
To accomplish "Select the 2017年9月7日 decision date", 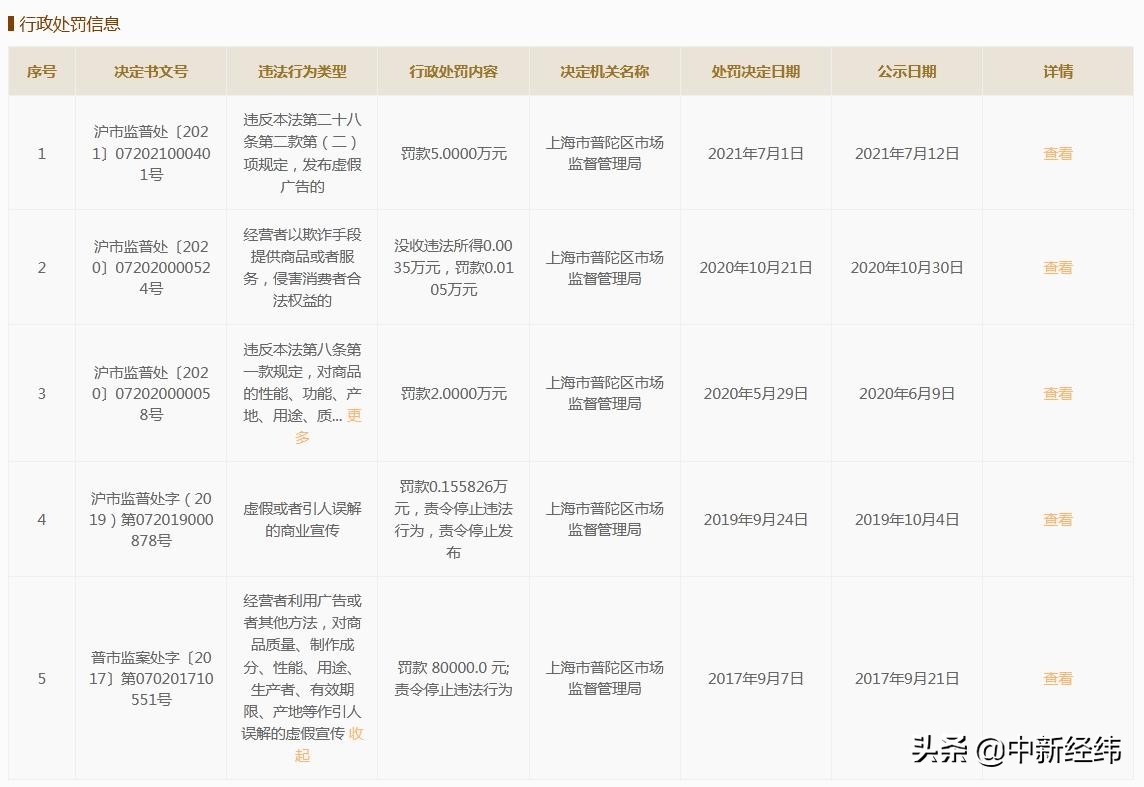I will (x=756, y=678).
